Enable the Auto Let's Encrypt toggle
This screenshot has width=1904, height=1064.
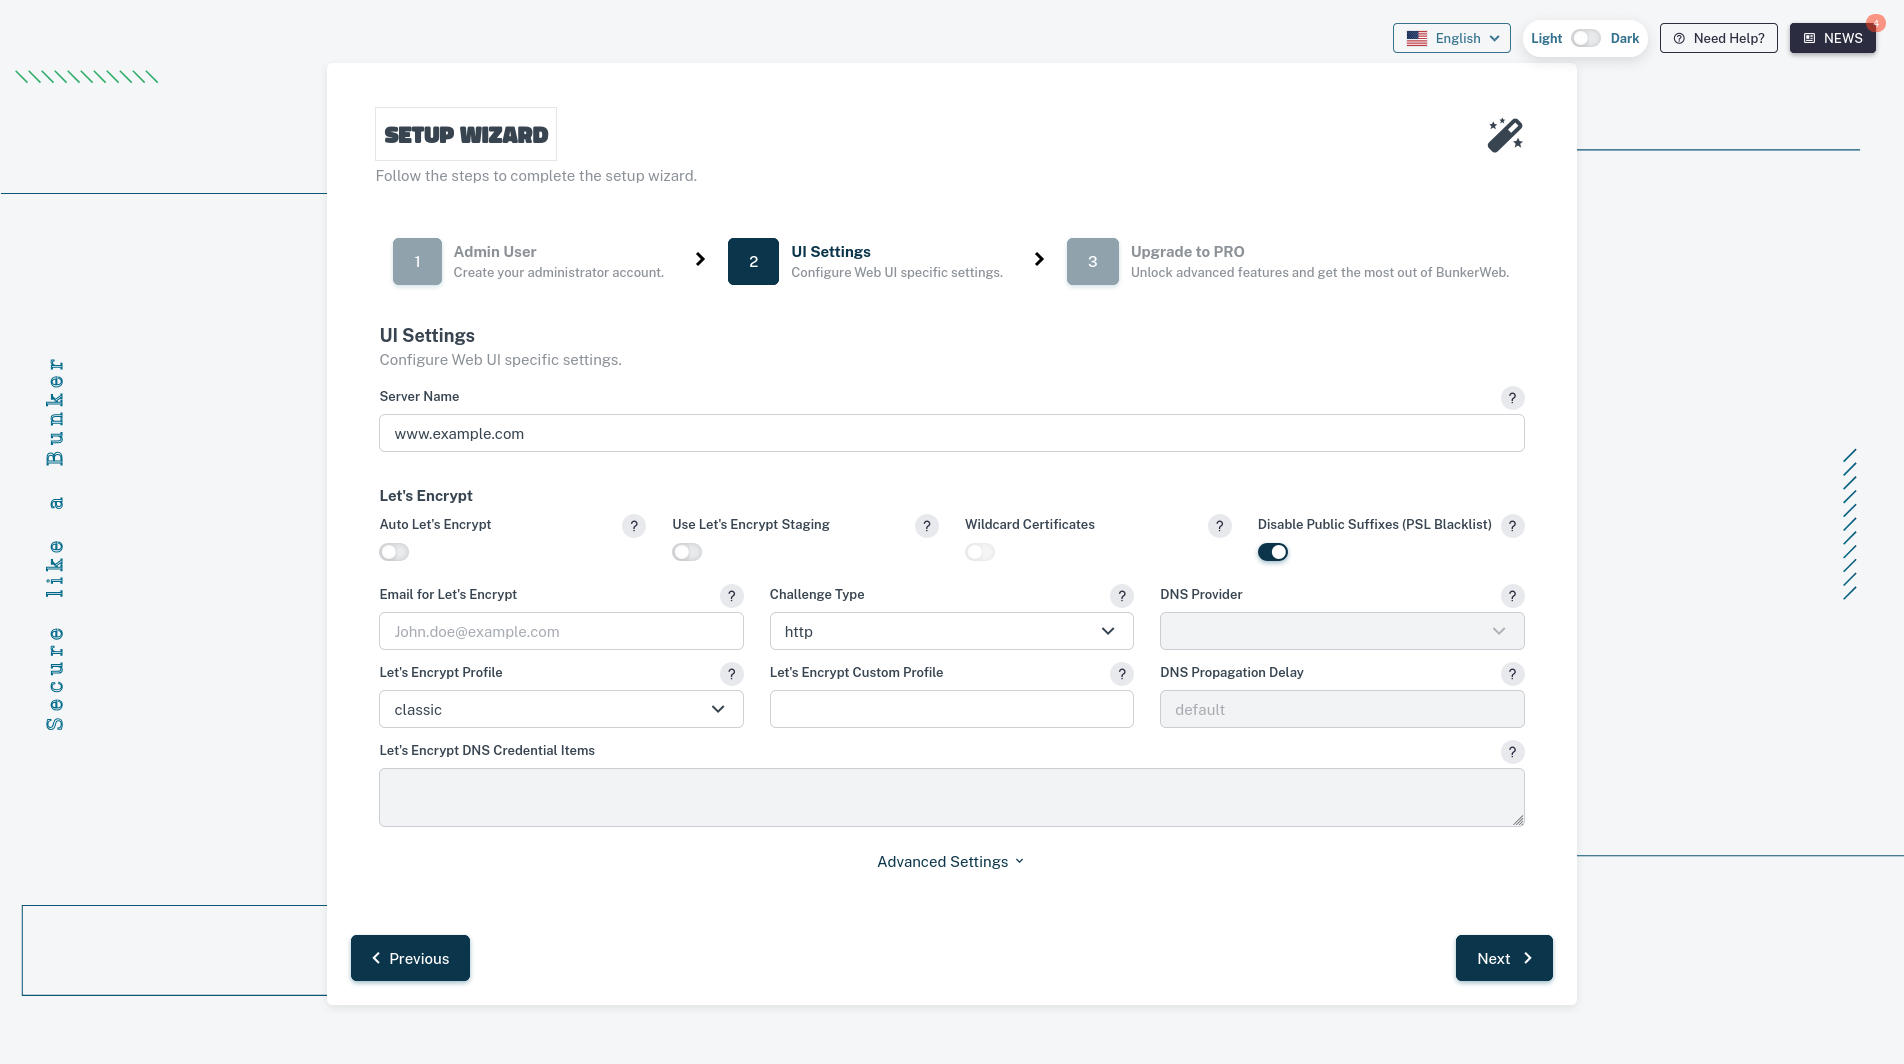(394, 552)
